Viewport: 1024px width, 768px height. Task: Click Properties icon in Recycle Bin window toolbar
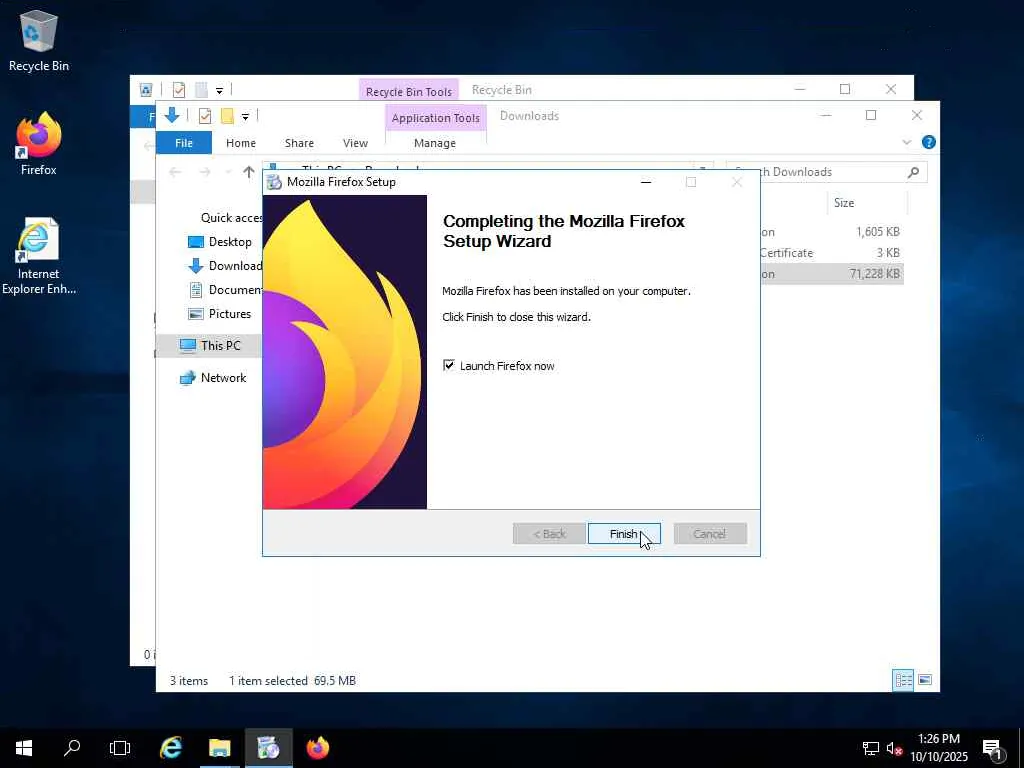[x=179, y=90]
